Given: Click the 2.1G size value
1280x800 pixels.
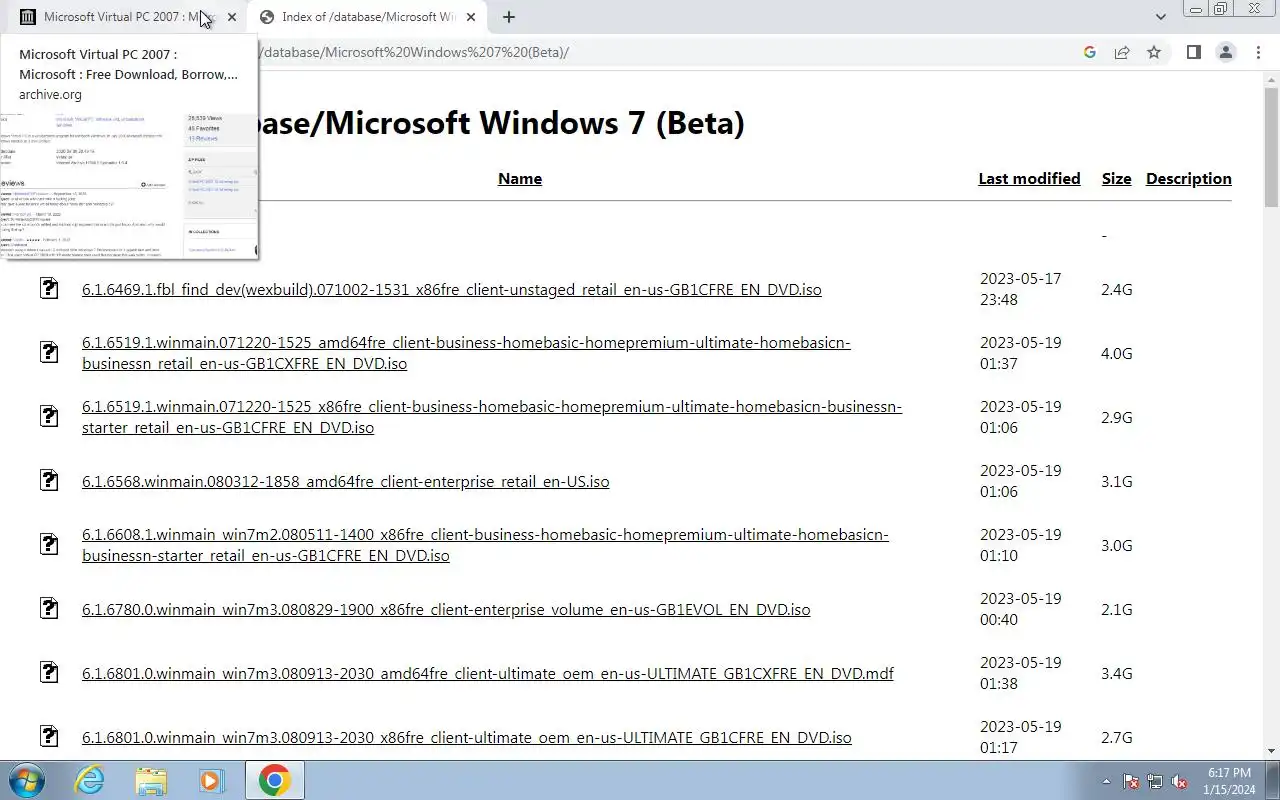Looking at the screenshot, I should [x=1116, y=610].
